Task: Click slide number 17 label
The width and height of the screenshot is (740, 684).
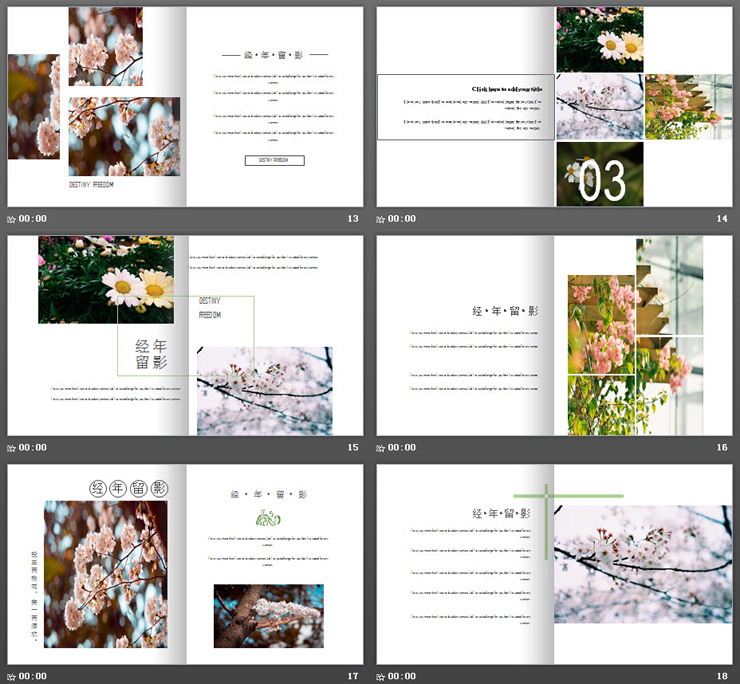Action: coord(353,676)
